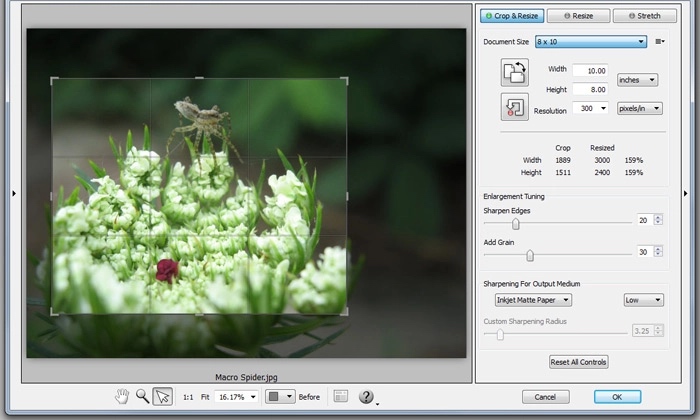Click the Sharpen Edges slider handle

pyautogui.click(x=516, y=223)
